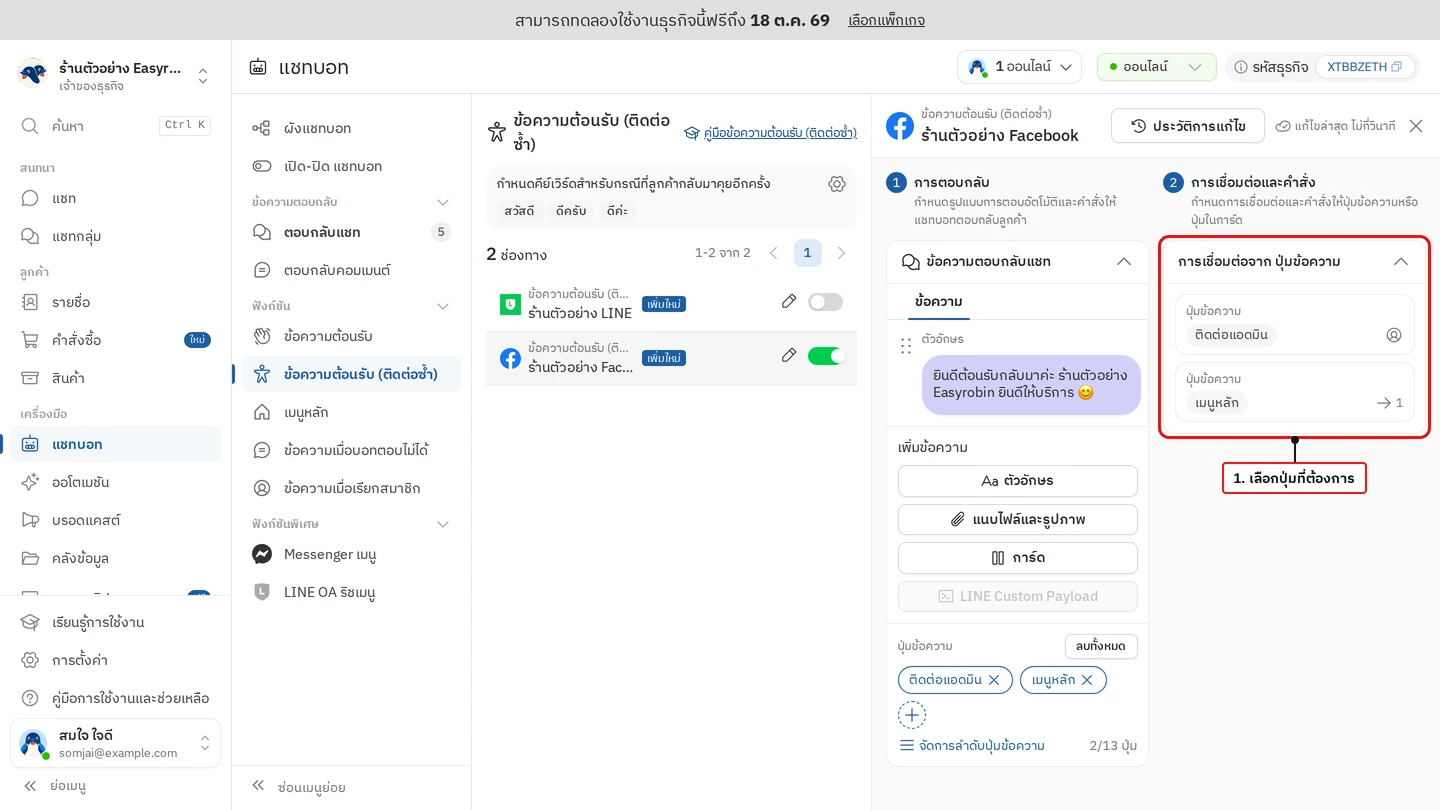Open ตอบกลับแชท menu item

(351, 232)
